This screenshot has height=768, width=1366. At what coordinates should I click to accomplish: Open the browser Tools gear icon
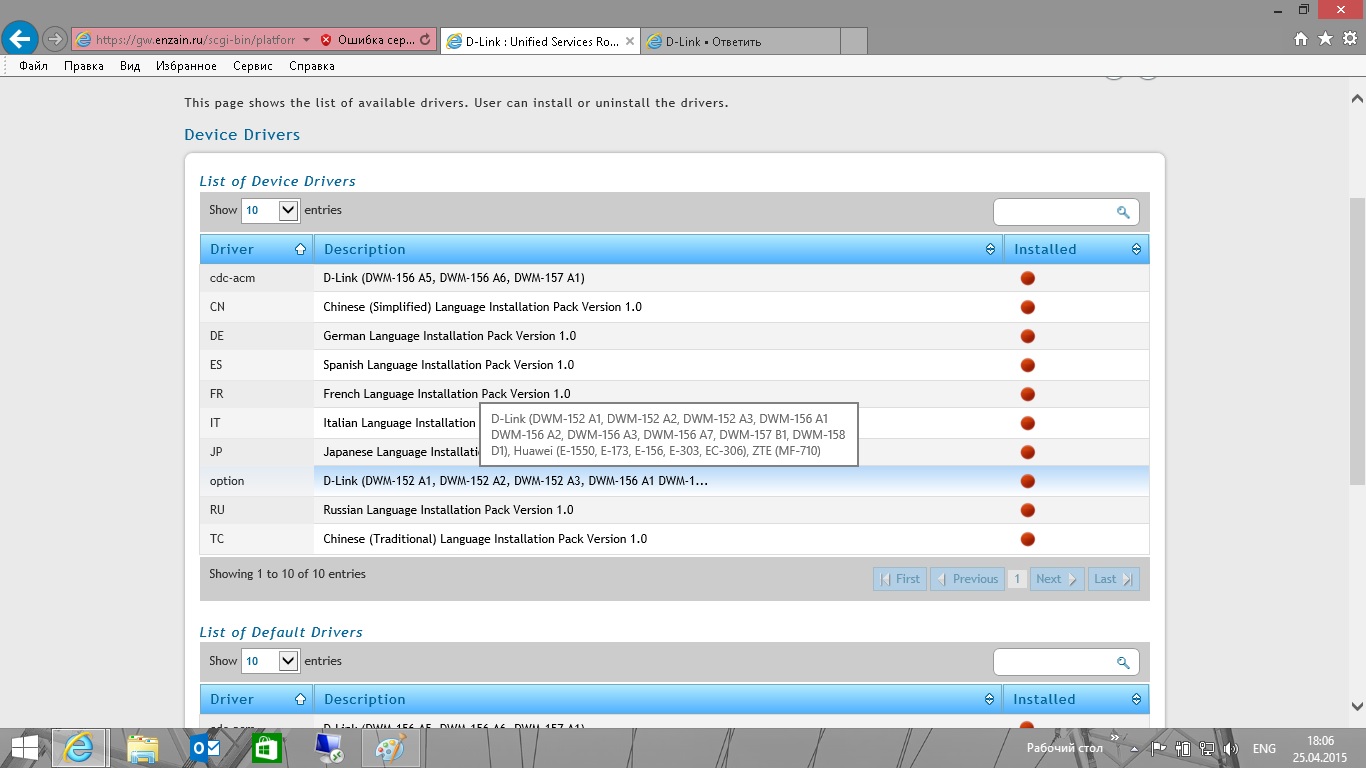[1349, 39]
